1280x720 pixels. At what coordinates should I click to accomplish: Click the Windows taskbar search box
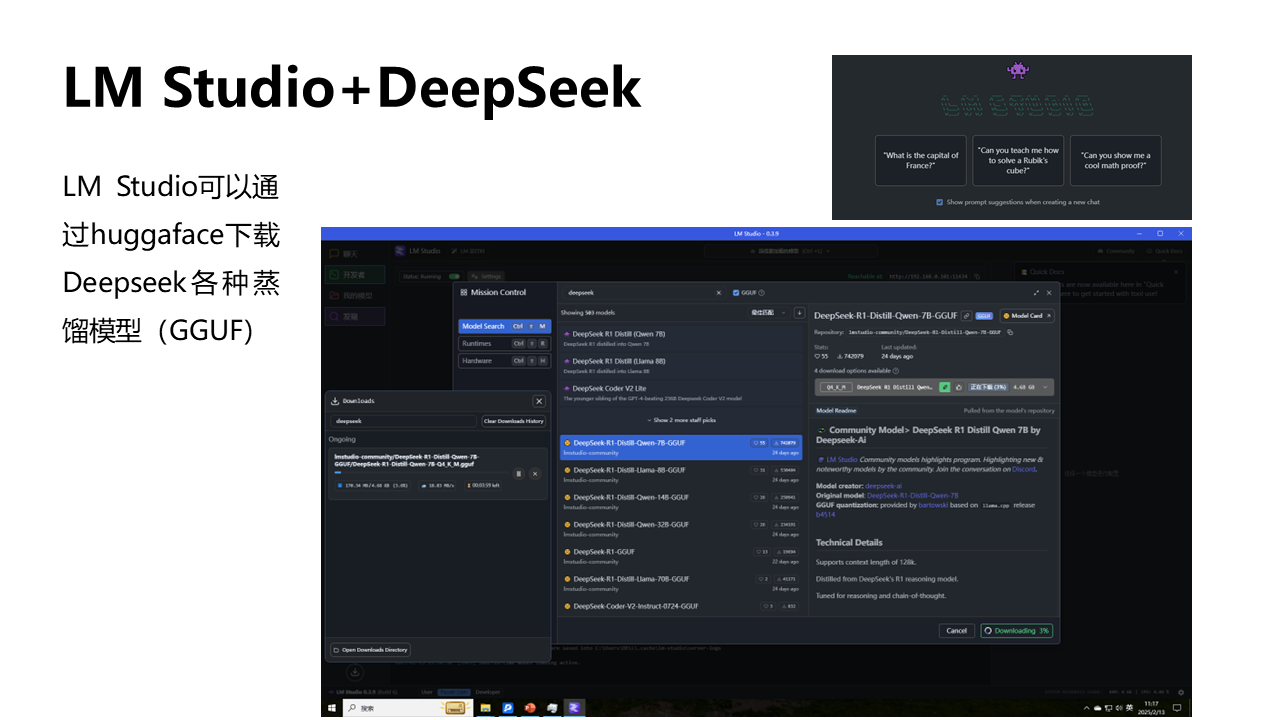[x=407, y=707]
